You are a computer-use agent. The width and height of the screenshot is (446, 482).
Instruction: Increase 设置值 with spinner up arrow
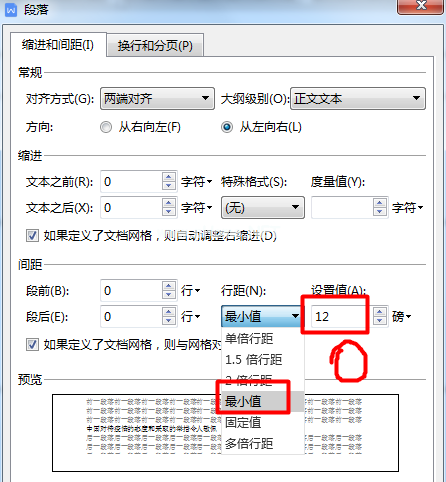tap(380, 312)
